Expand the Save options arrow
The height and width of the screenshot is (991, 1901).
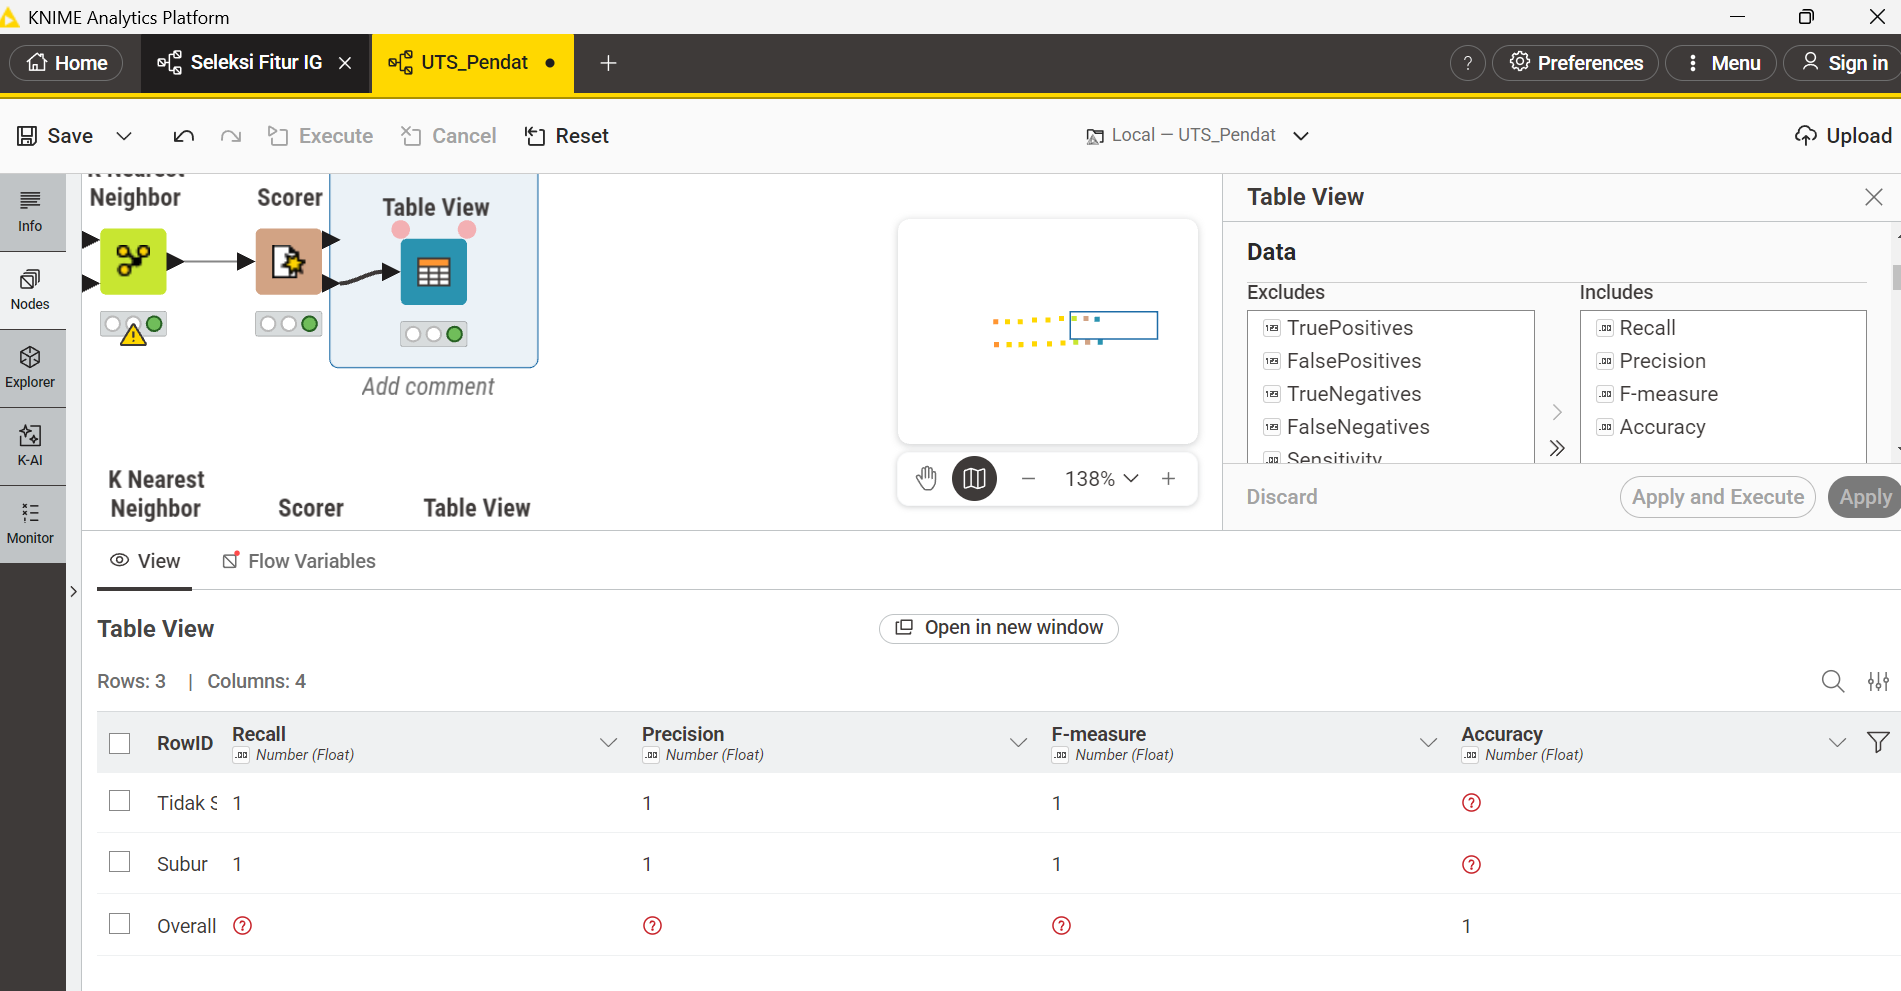tap(124, 136)
